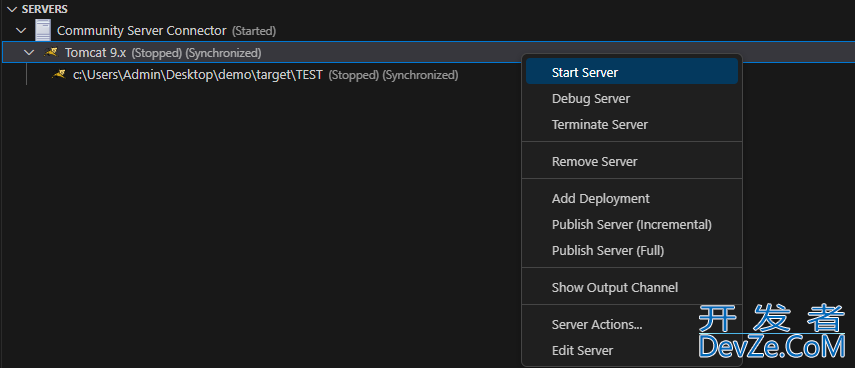This screenshot has height=368, width=855.
Task: Open Show Output Channel entry
Action: [x=631, y=288]
